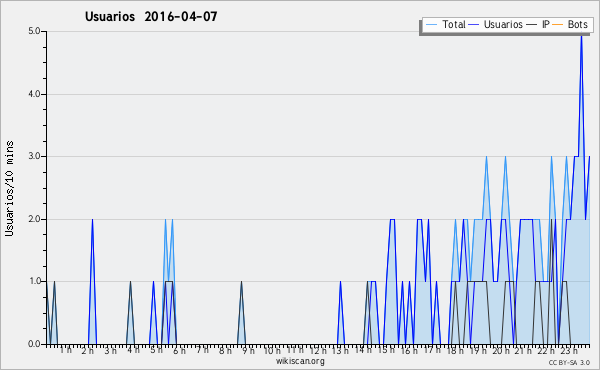Click the '3 h' x-axis label
The width and height of the screenshot is (600, 370).
pos(111,351)
